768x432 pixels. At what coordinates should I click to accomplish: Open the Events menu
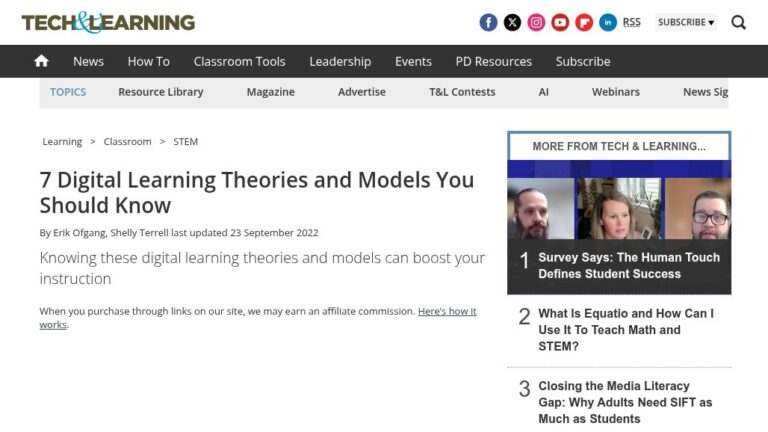[413, 61]
